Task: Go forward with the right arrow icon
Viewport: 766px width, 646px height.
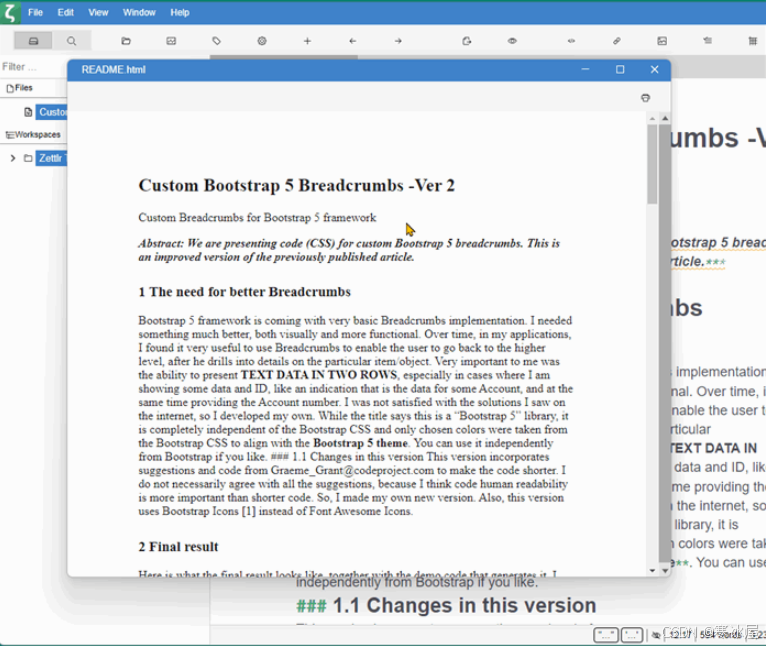Action: coord(398,41)
